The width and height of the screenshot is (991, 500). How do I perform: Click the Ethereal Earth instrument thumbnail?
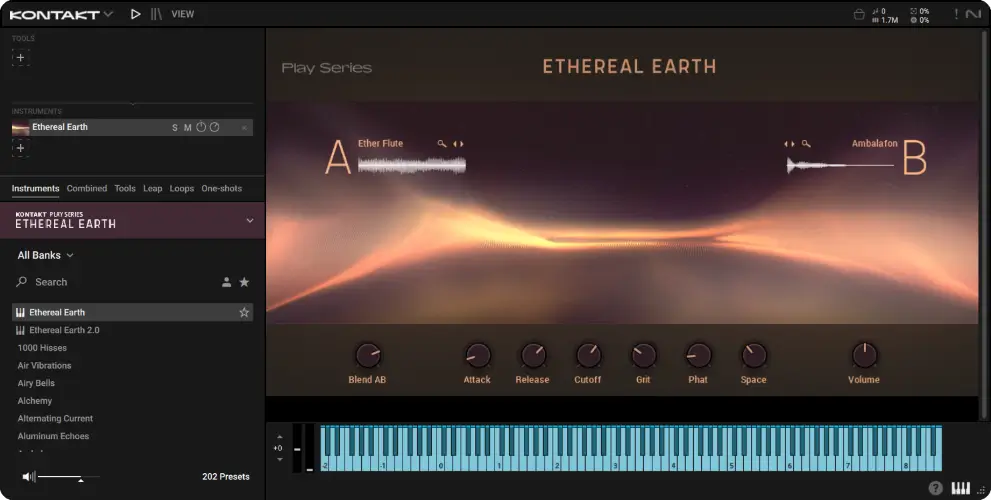tap(20, 128)
